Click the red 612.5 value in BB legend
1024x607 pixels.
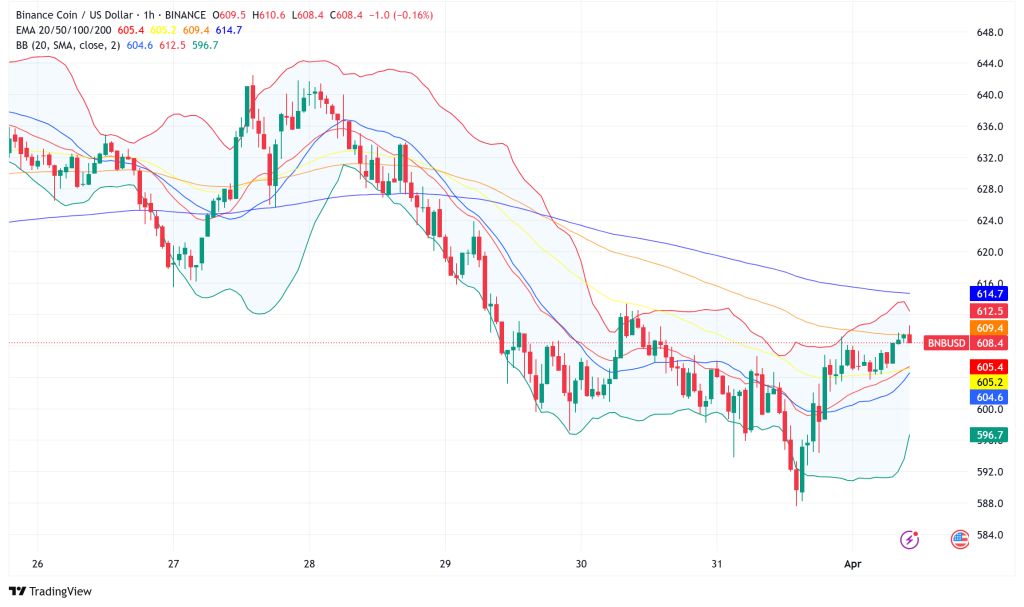tap(172, 45)
